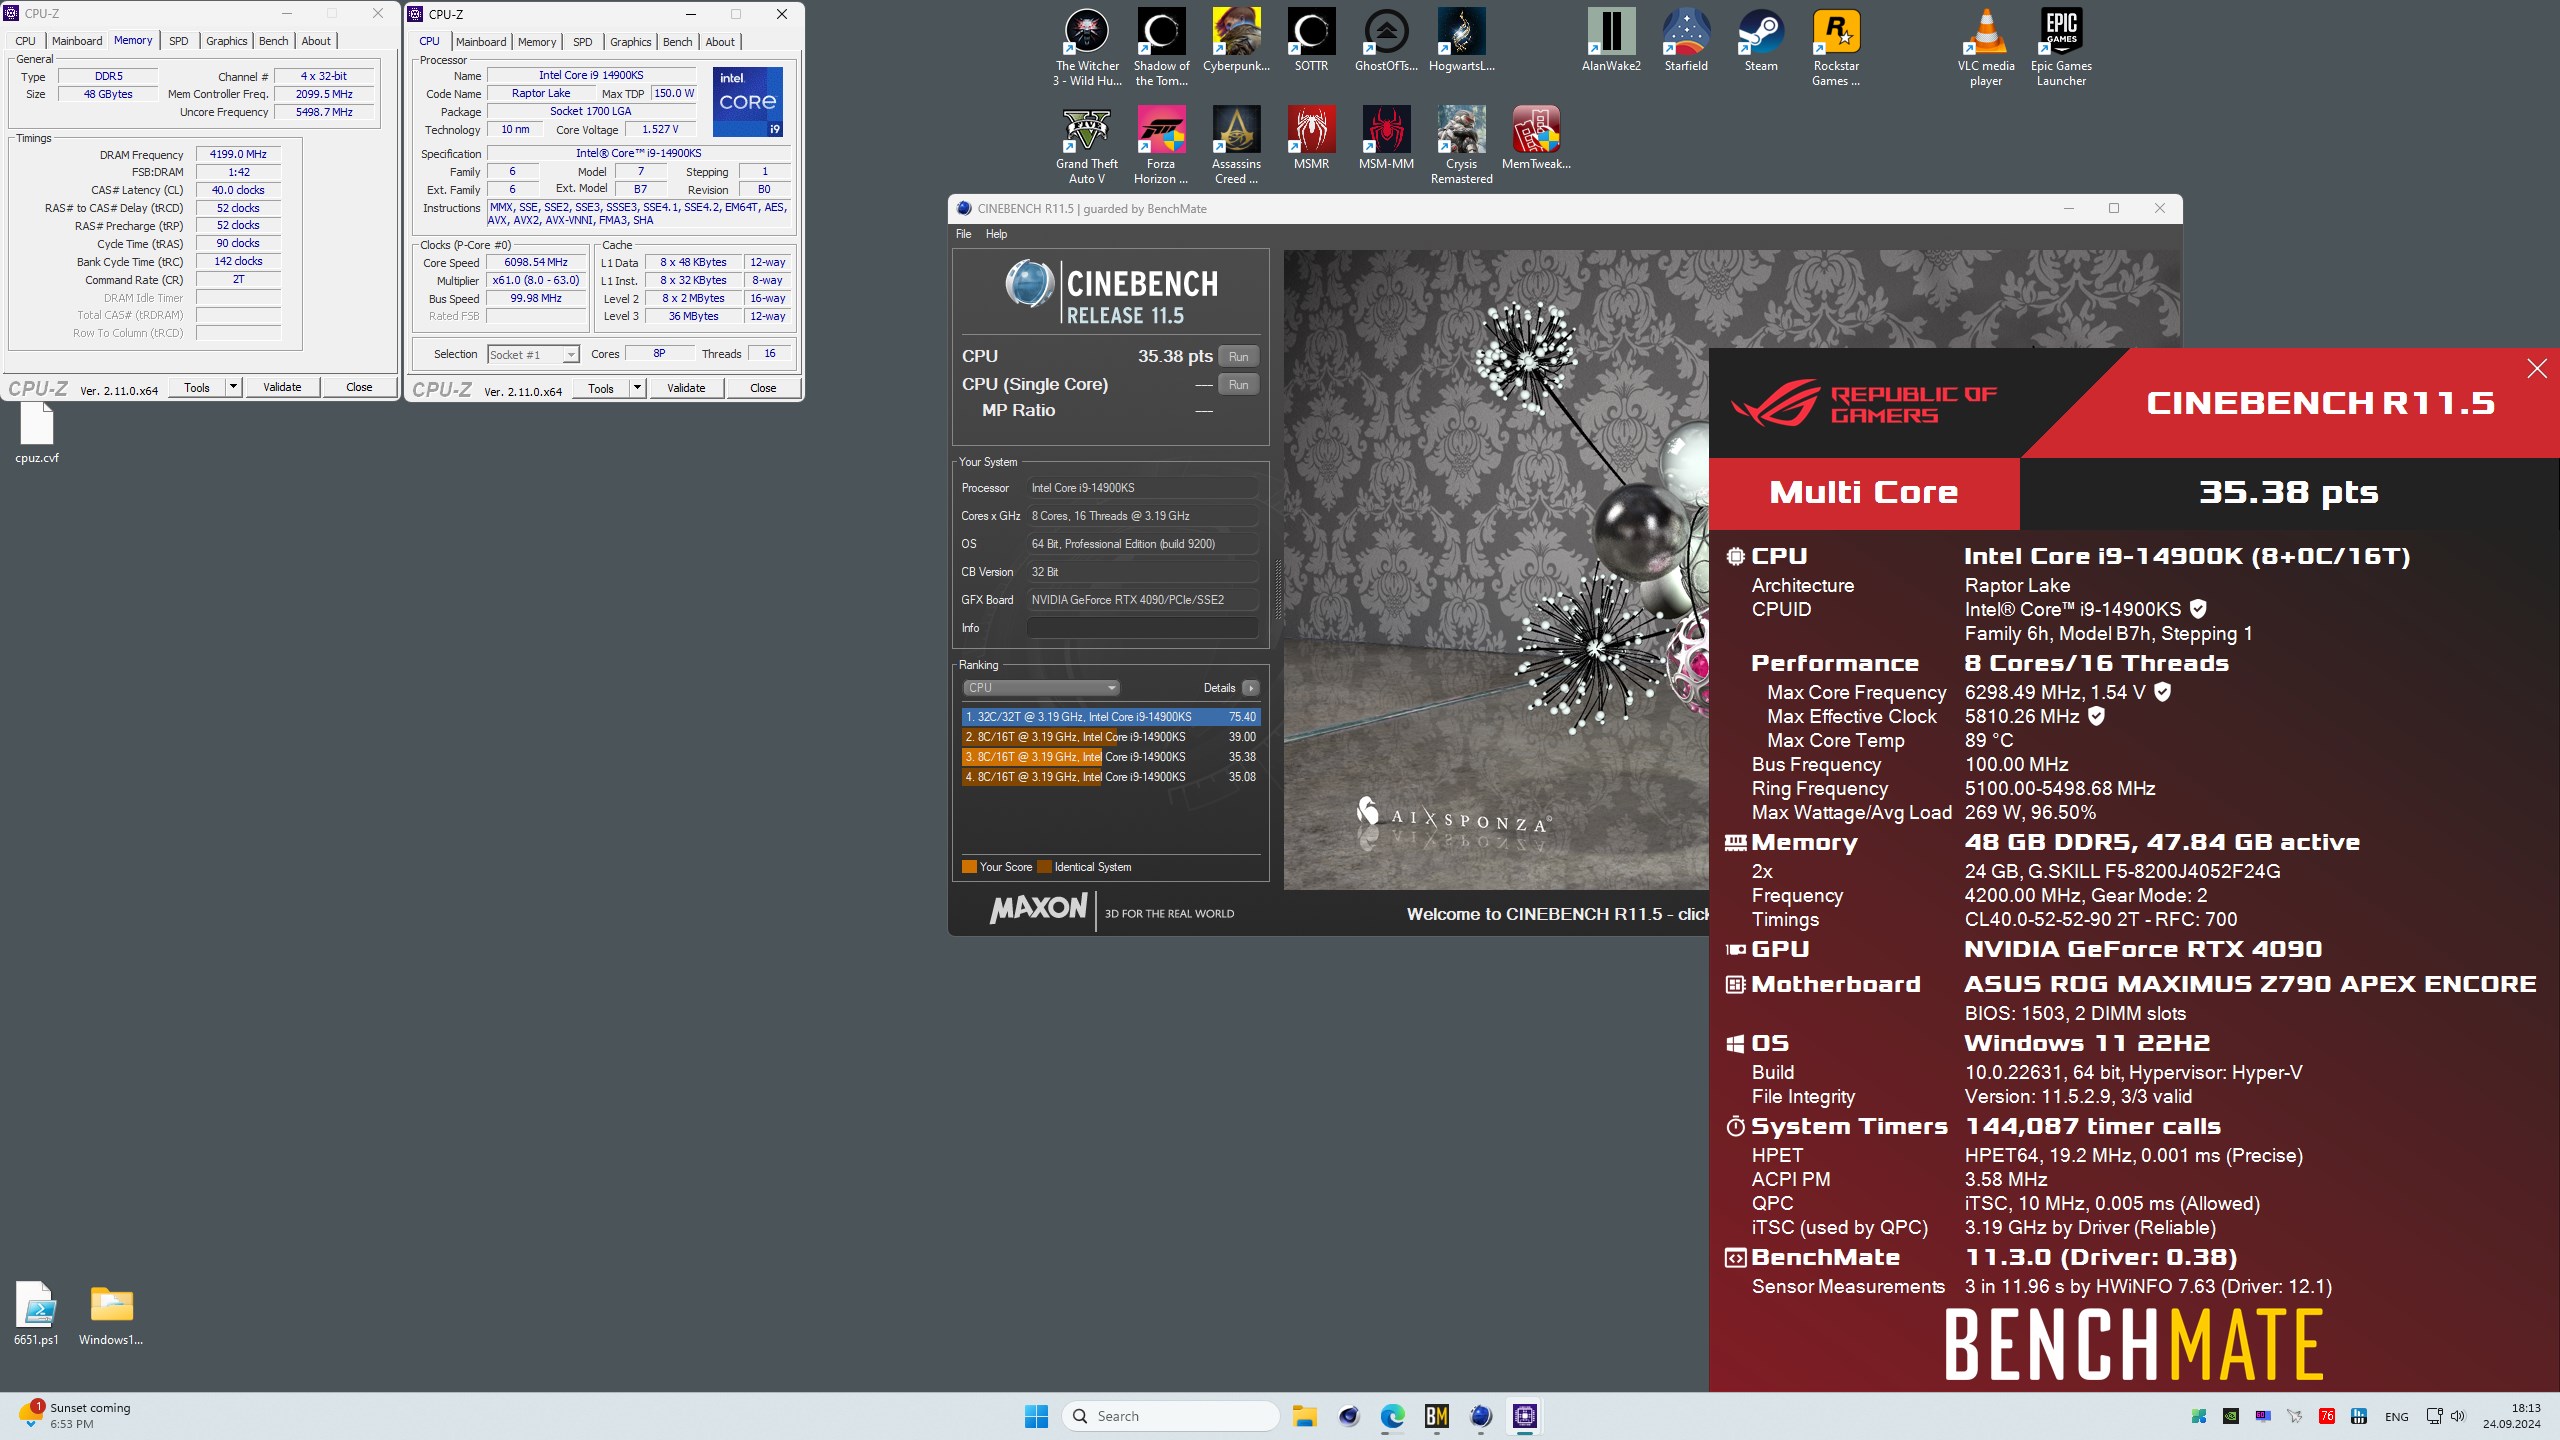Open Cinebench Help menu
The height and width of the screenshot is (1440, 2560).
(x=996, y=234)
